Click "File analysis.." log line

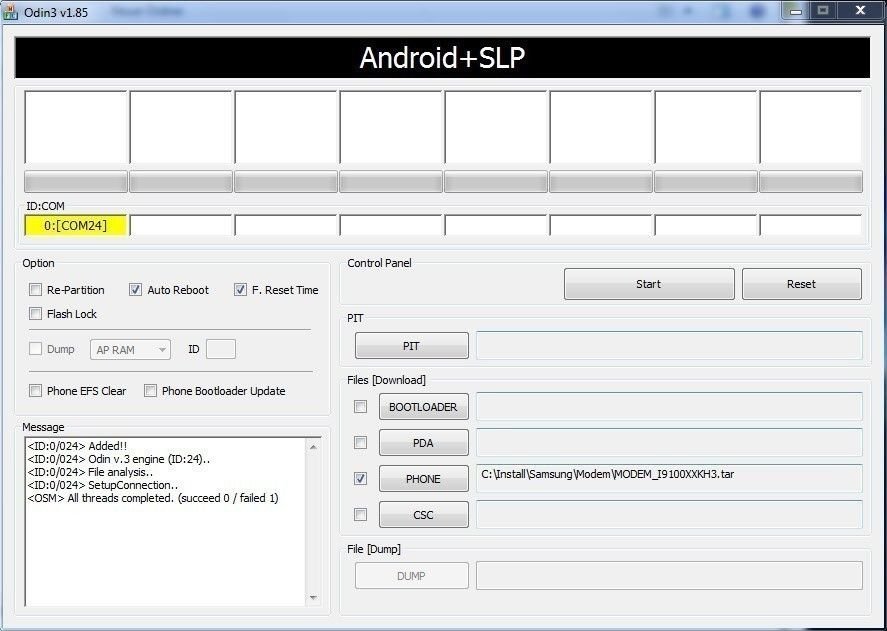(x=91, y=472)
